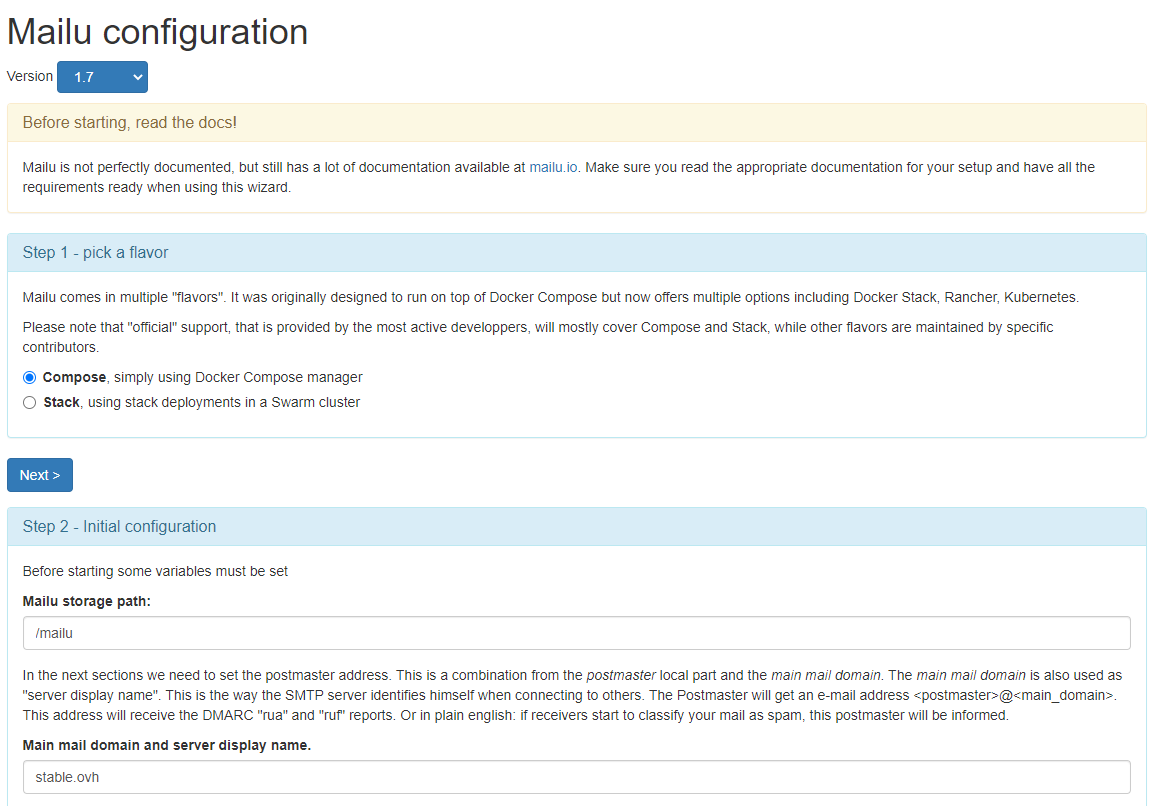
Task: Open the mailu.io documentation link
Action: [x=553, y=167]
